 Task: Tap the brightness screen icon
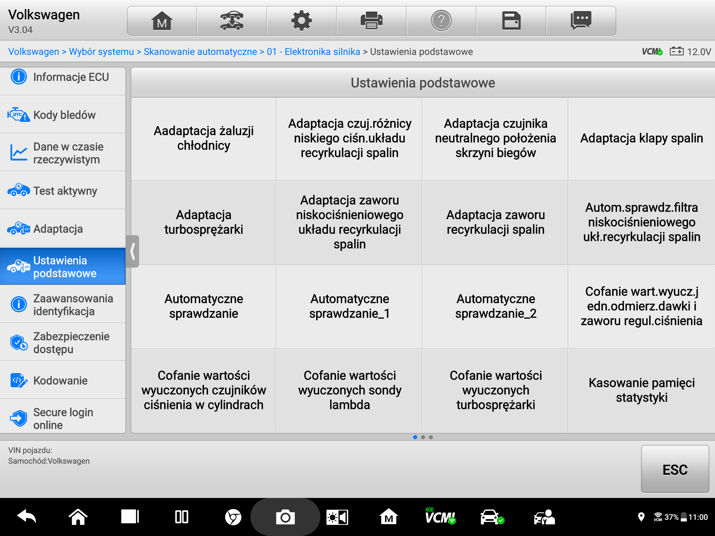pos(337,517)
